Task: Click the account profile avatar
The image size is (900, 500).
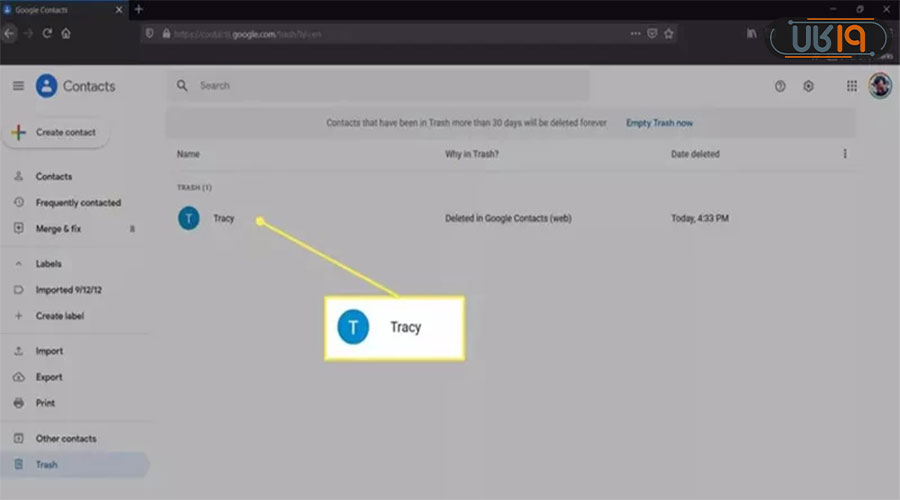Action: click(x=880, y=86)
